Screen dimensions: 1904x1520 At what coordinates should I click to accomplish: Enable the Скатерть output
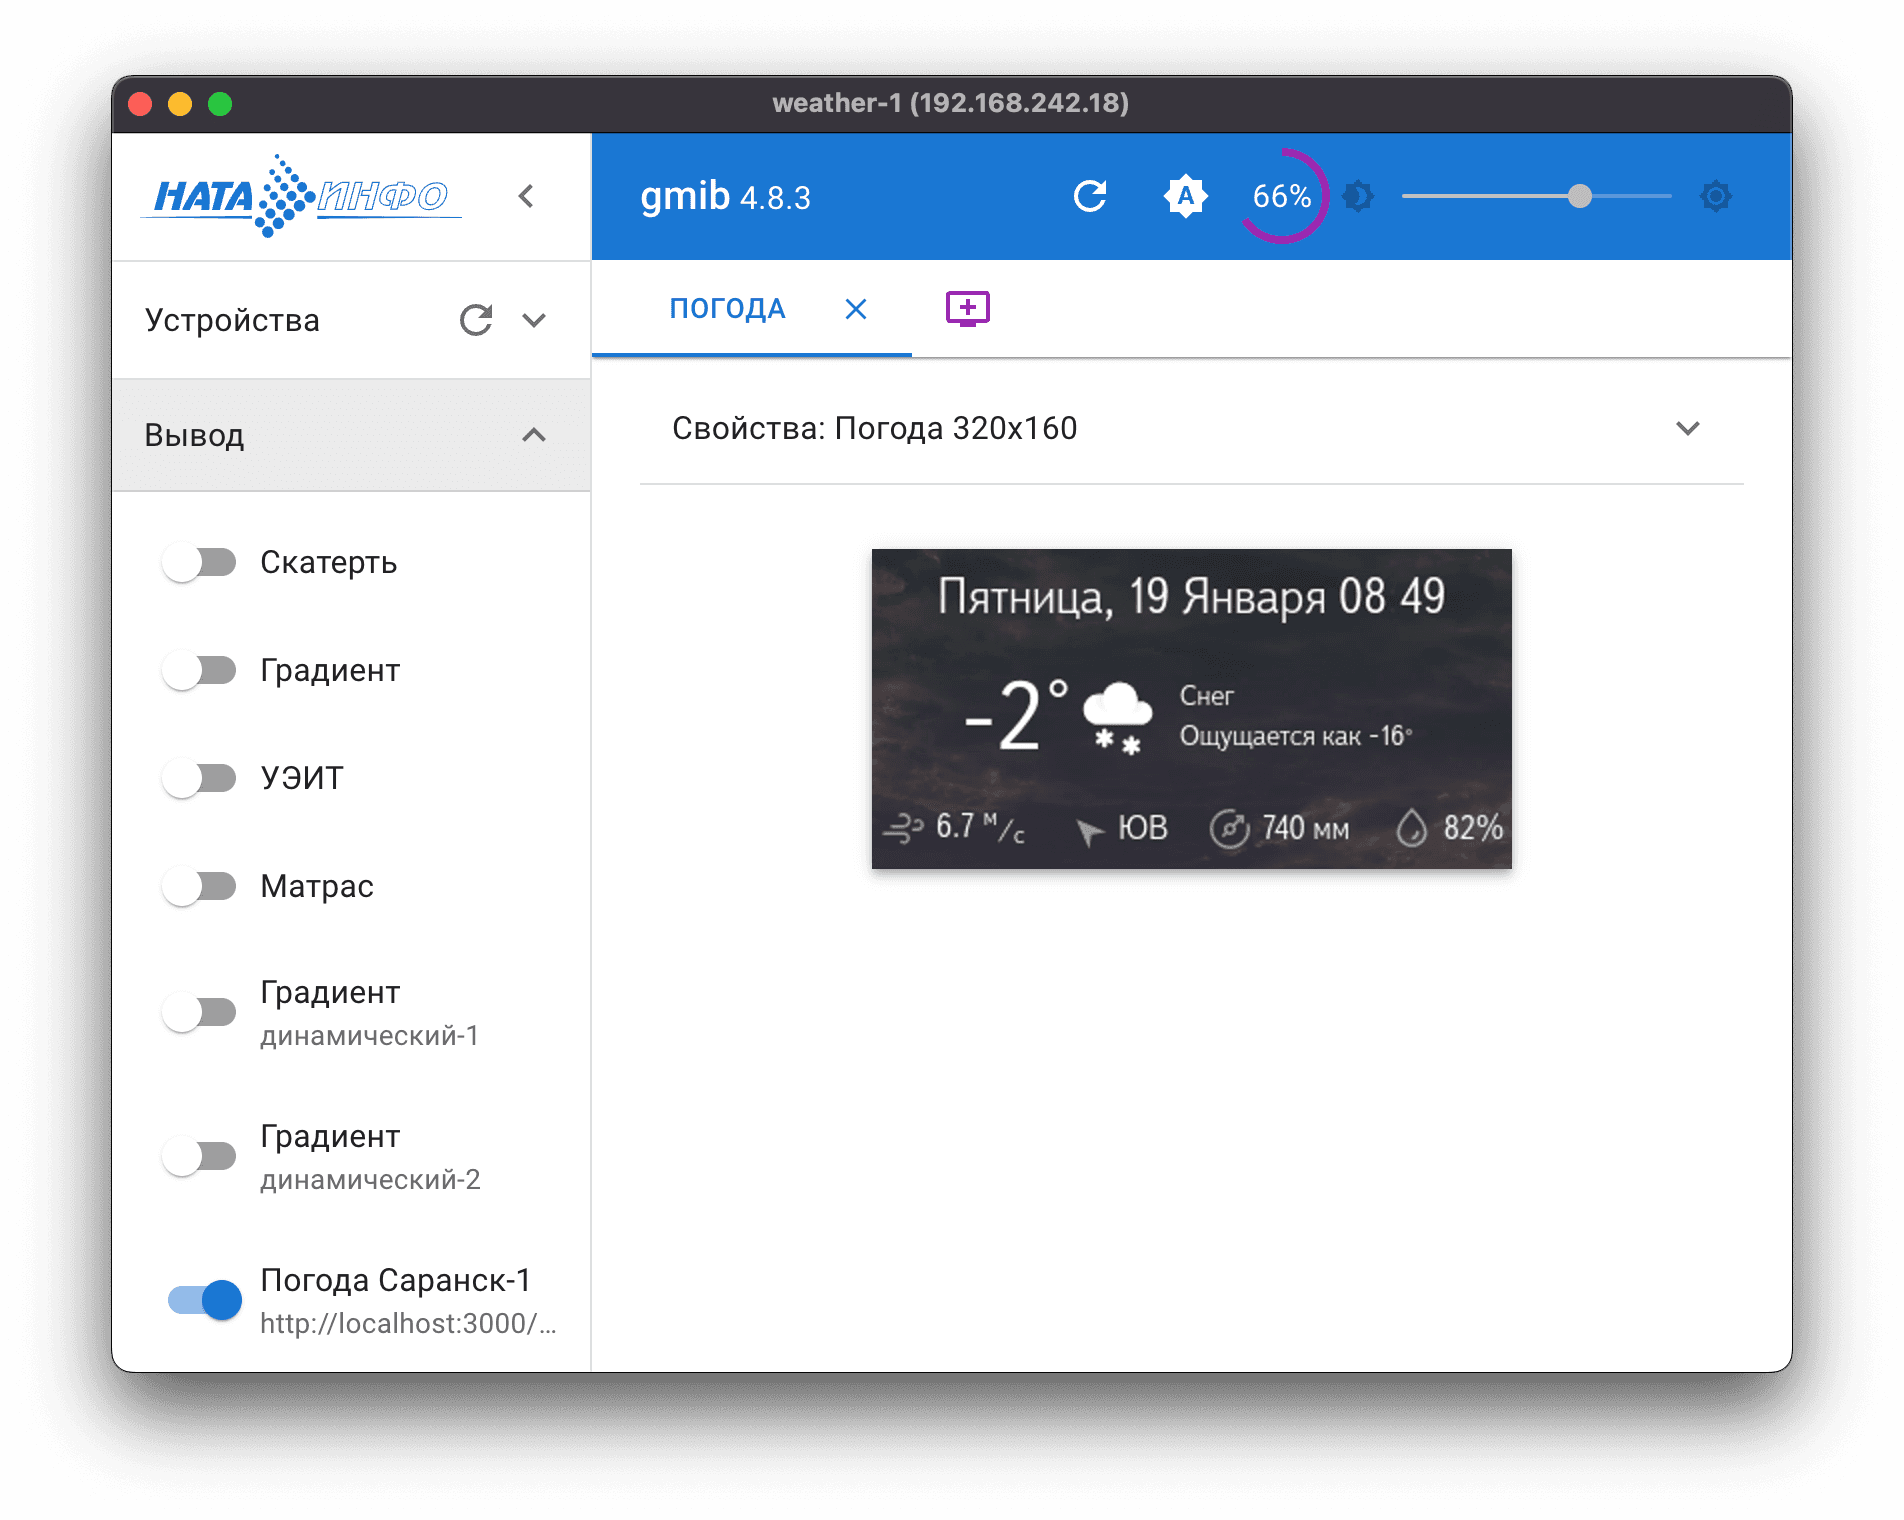(199, 562)
